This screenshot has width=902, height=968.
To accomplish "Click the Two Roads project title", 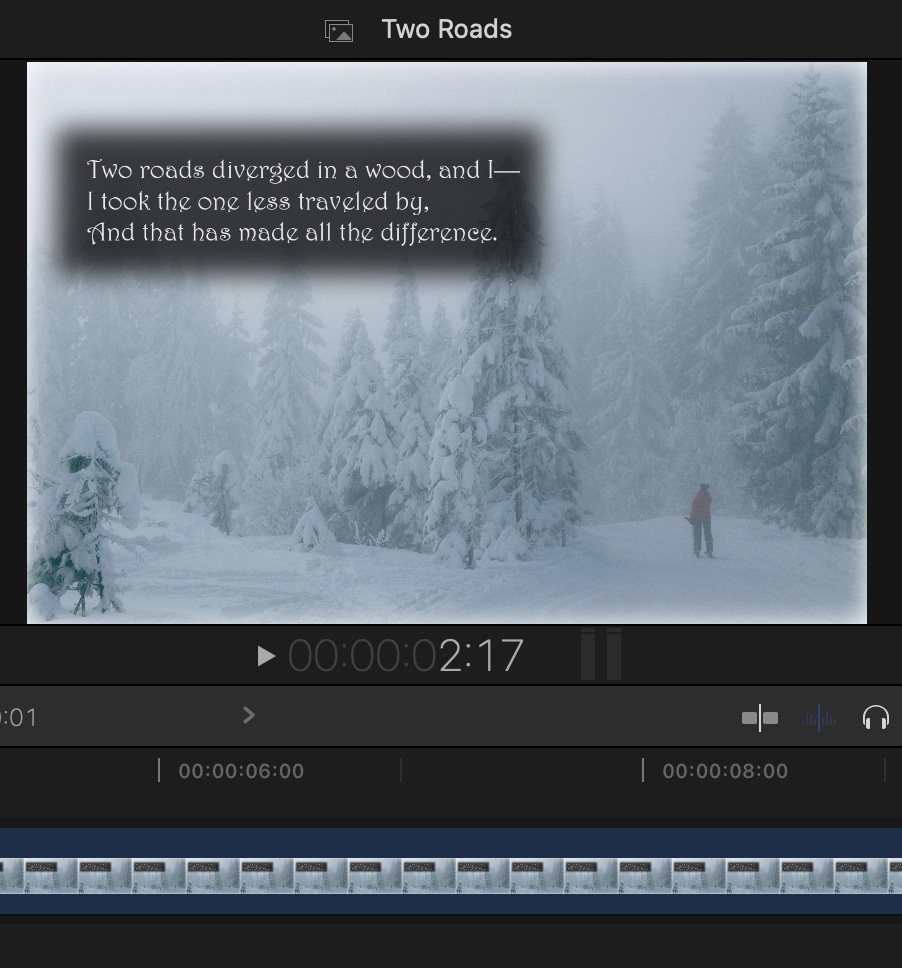I will pos(446,30).
